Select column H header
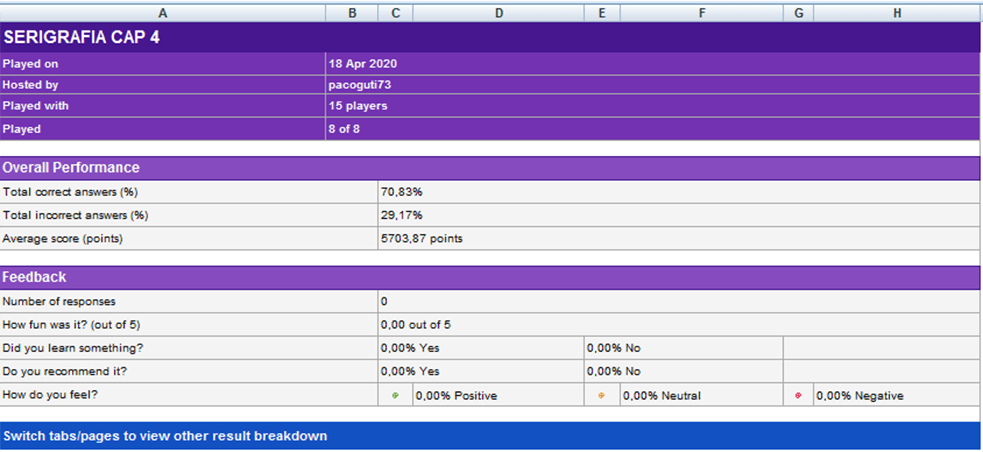The image size is (983, 452). coord(896,12)
